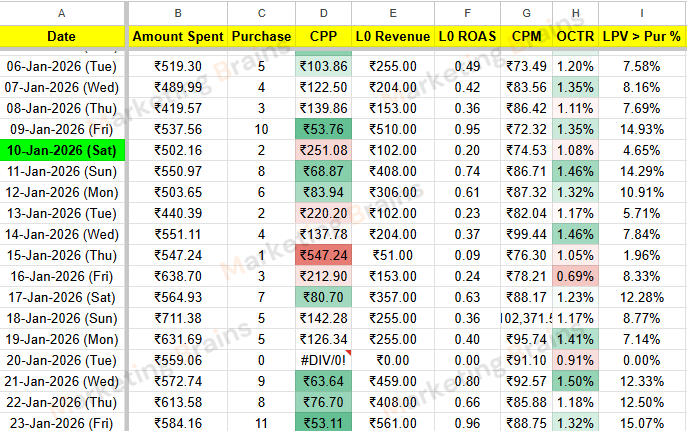Click the CPP header cell
Screen dimensions: 687x431
(322, 36)
